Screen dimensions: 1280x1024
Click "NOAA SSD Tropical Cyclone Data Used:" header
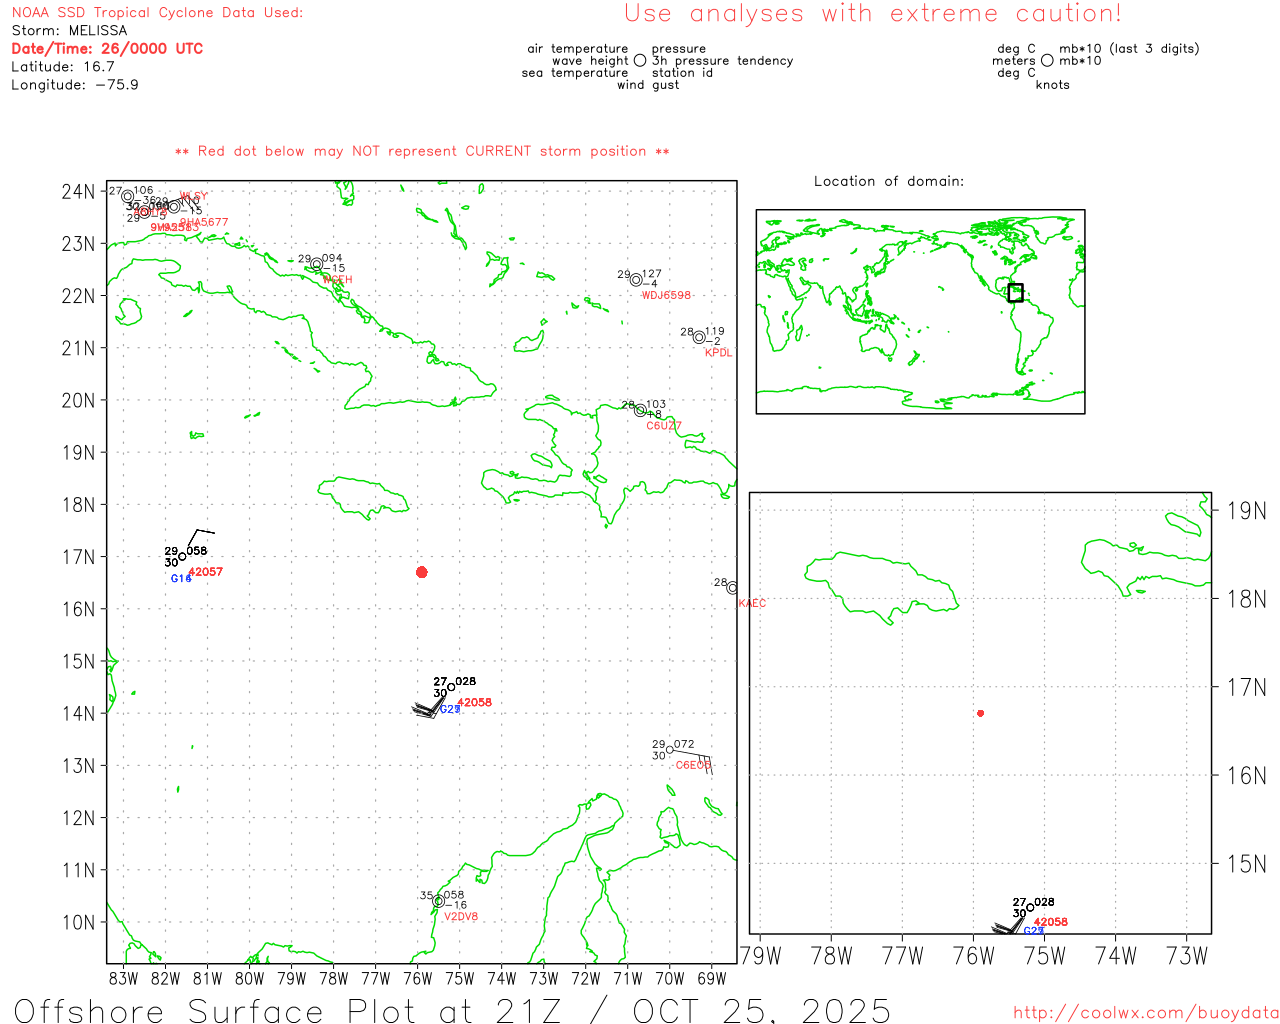[x=157, y=13]
